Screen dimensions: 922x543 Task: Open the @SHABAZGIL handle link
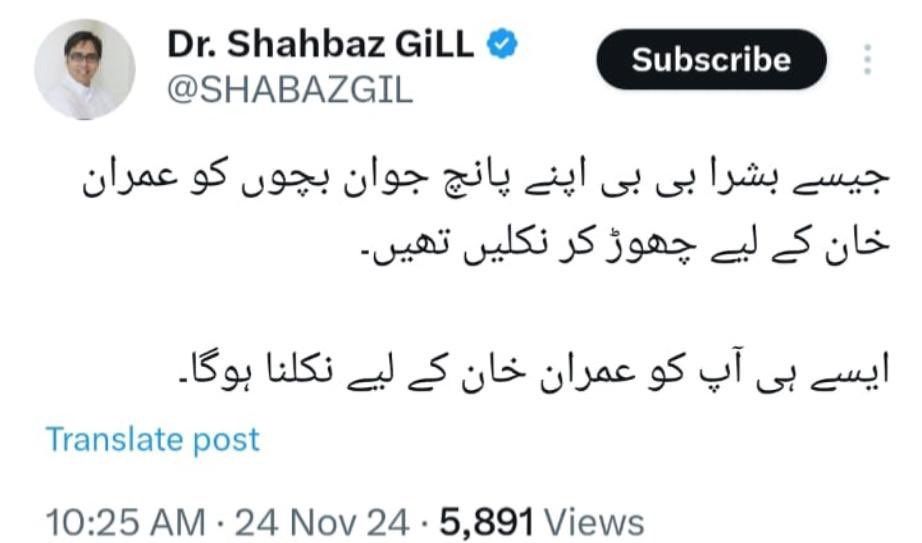click(x=290, y=91)
